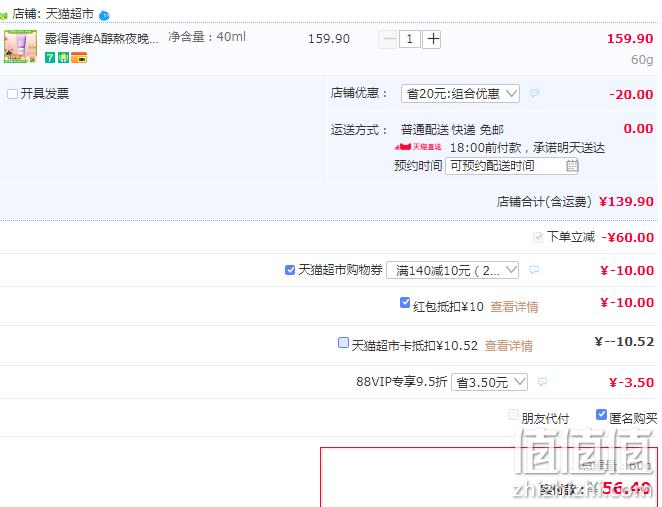662x507 pixels.
Task: Toggle the 下单立减 checkbox
Action: [x=538, y=237]
